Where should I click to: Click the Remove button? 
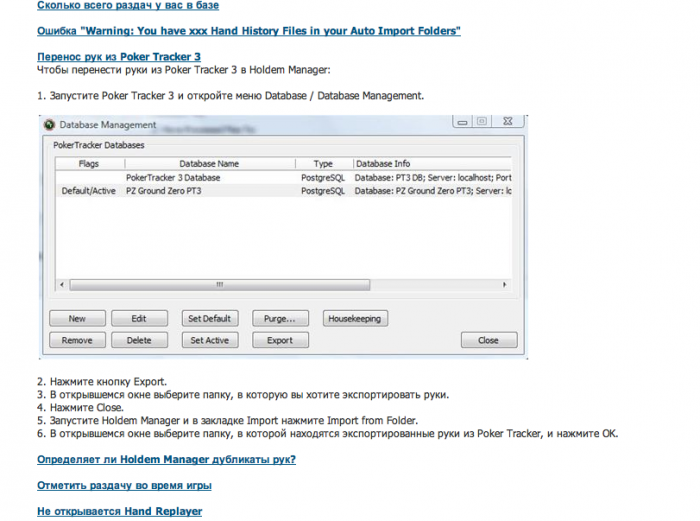(77, 340)
